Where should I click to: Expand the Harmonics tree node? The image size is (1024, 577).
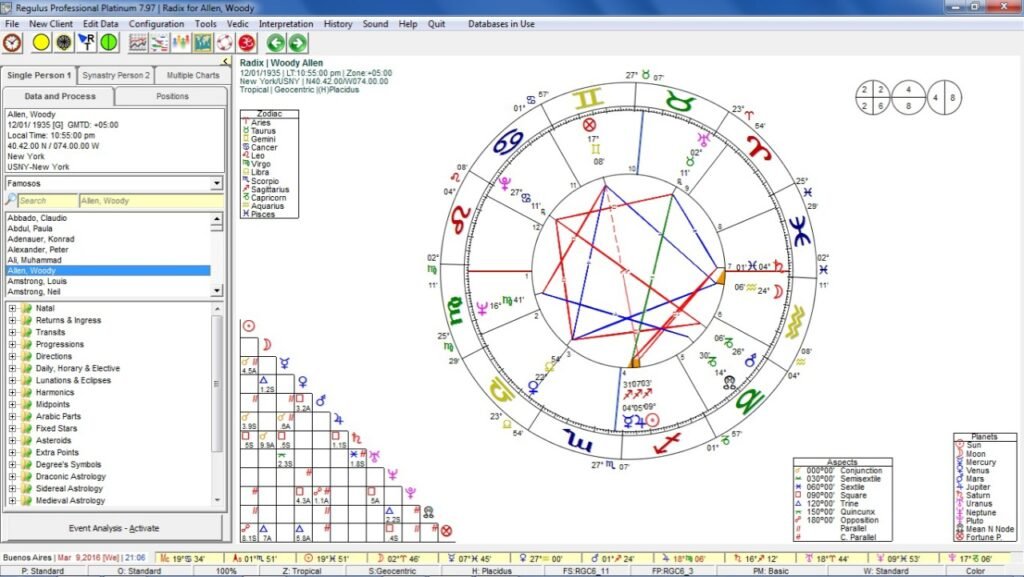coord(12,392)
